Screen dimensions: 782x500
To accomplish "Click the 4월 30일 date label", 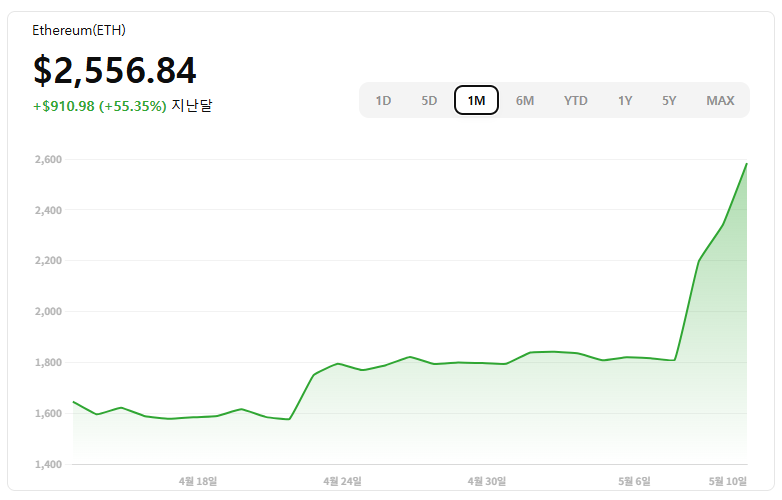I will (487, 481).
